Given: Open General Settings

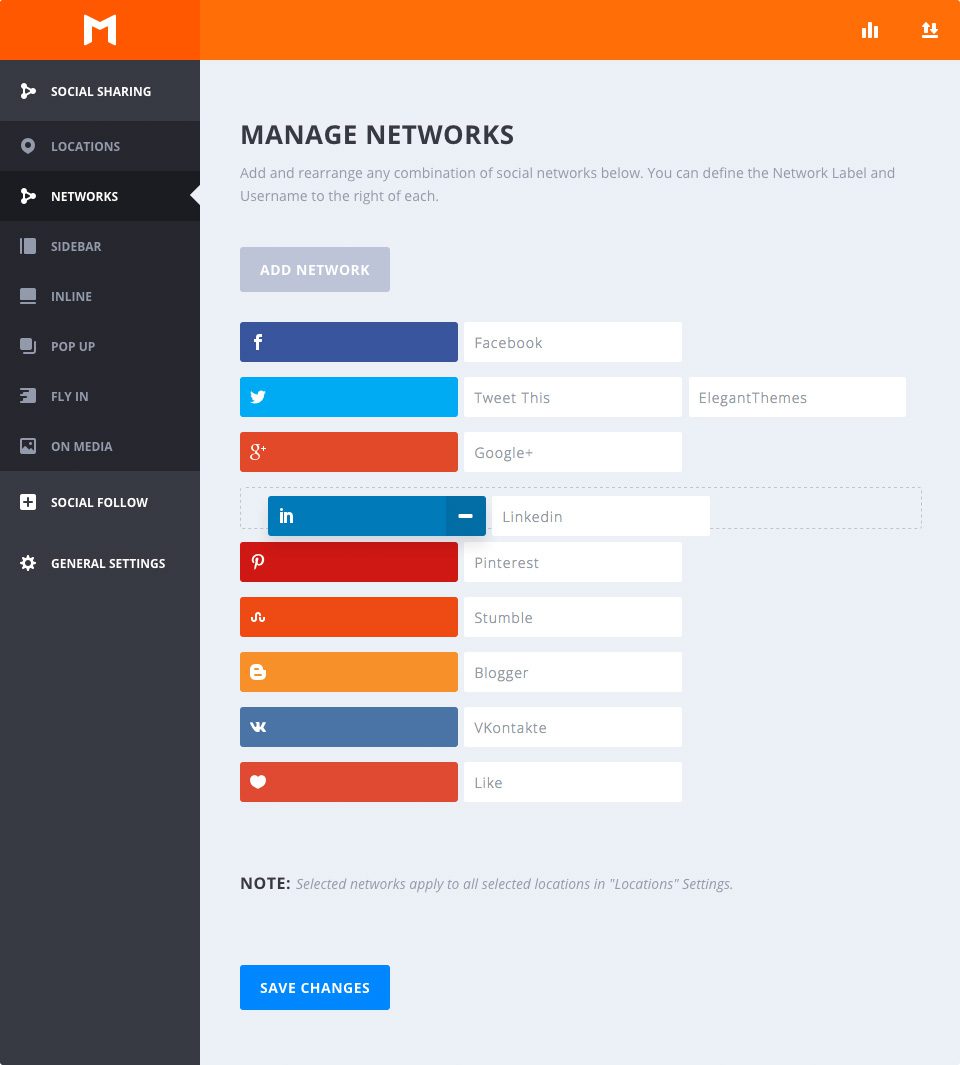Looking at the screenshot, I should 108,563.
